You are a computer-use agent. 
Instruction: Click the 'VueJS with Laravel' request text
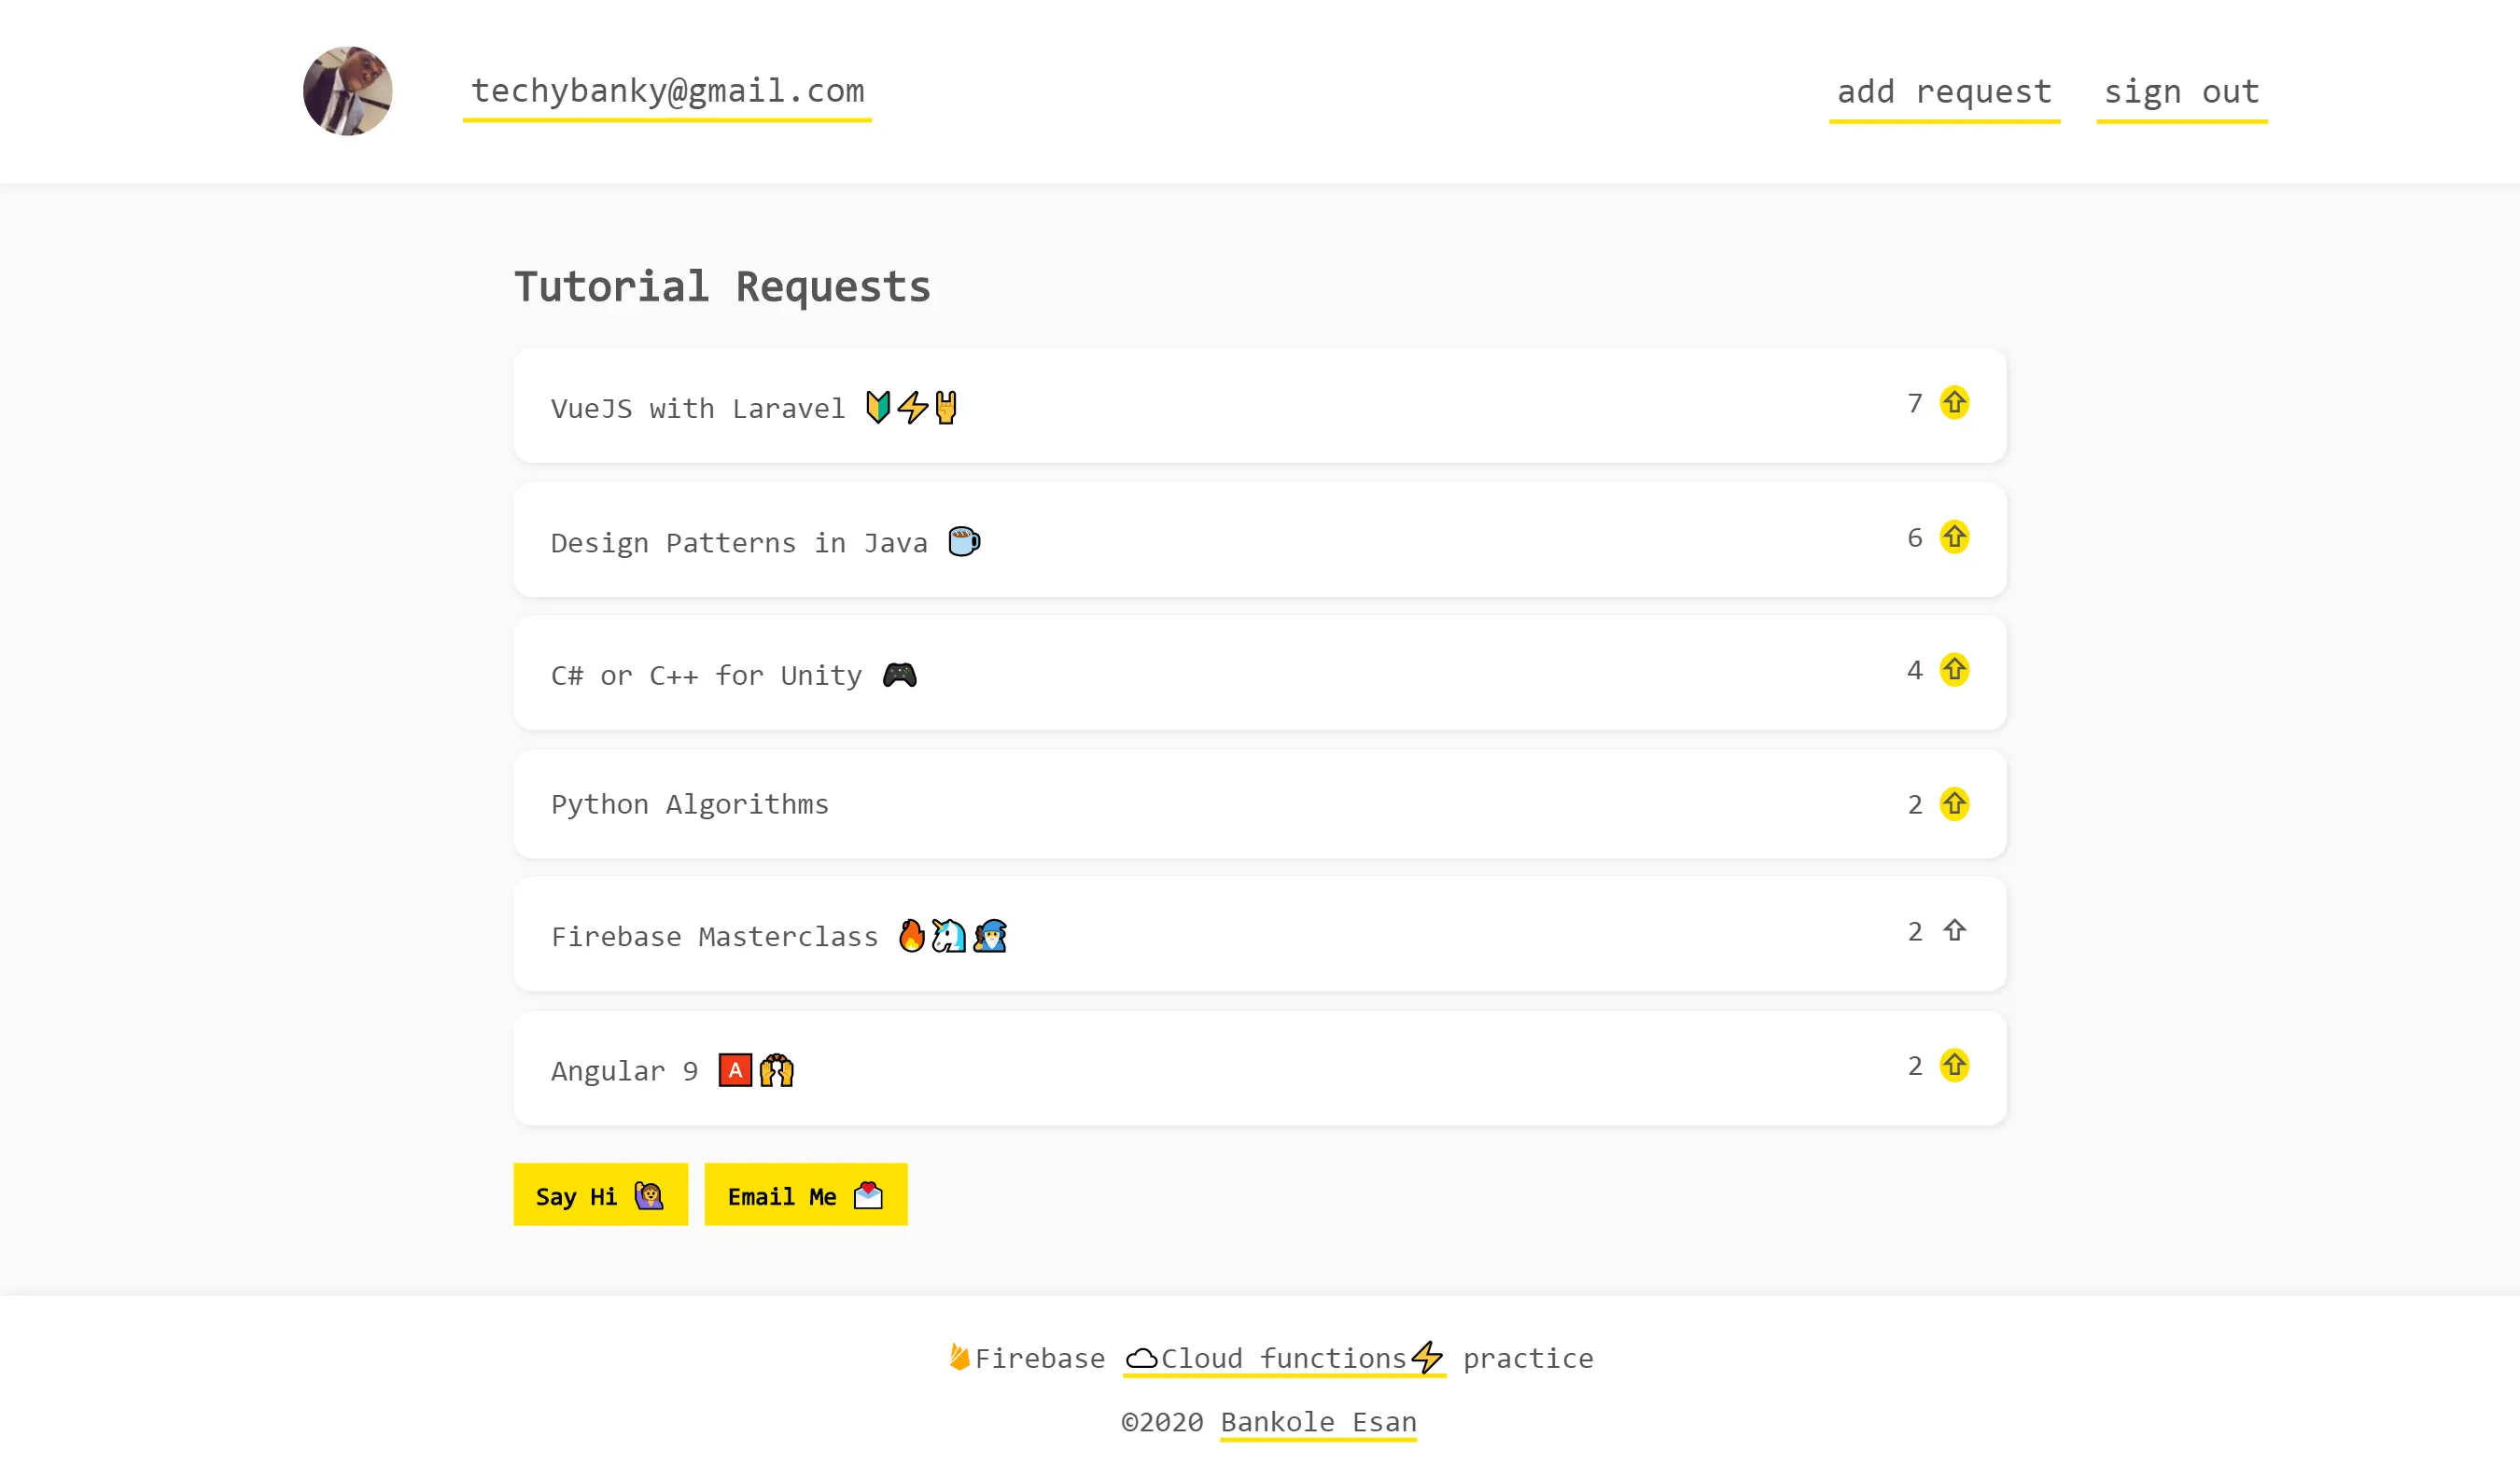698,409
